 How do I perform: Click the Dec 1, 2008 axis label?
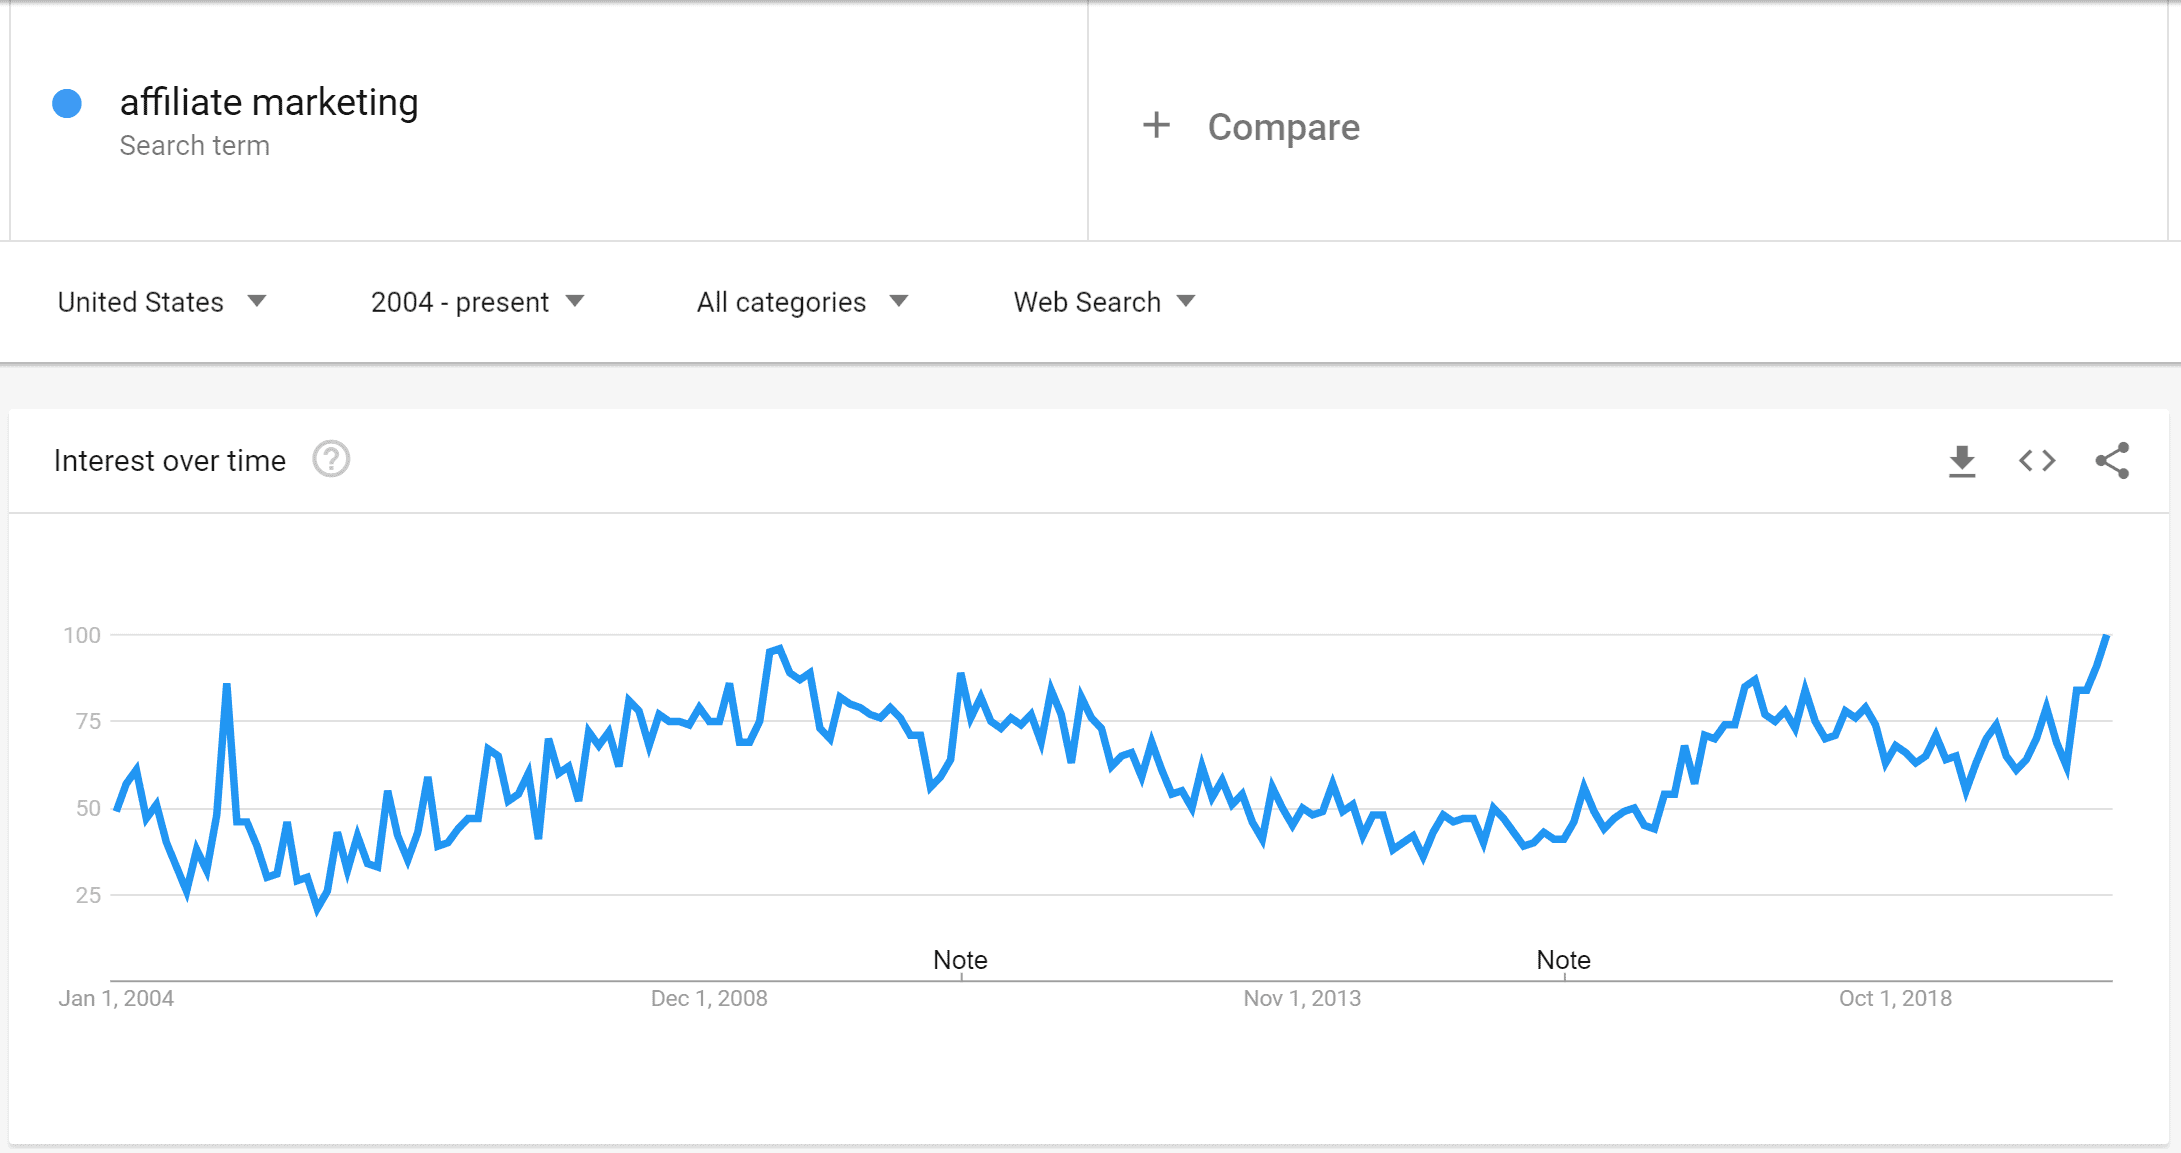pos(709,998)
